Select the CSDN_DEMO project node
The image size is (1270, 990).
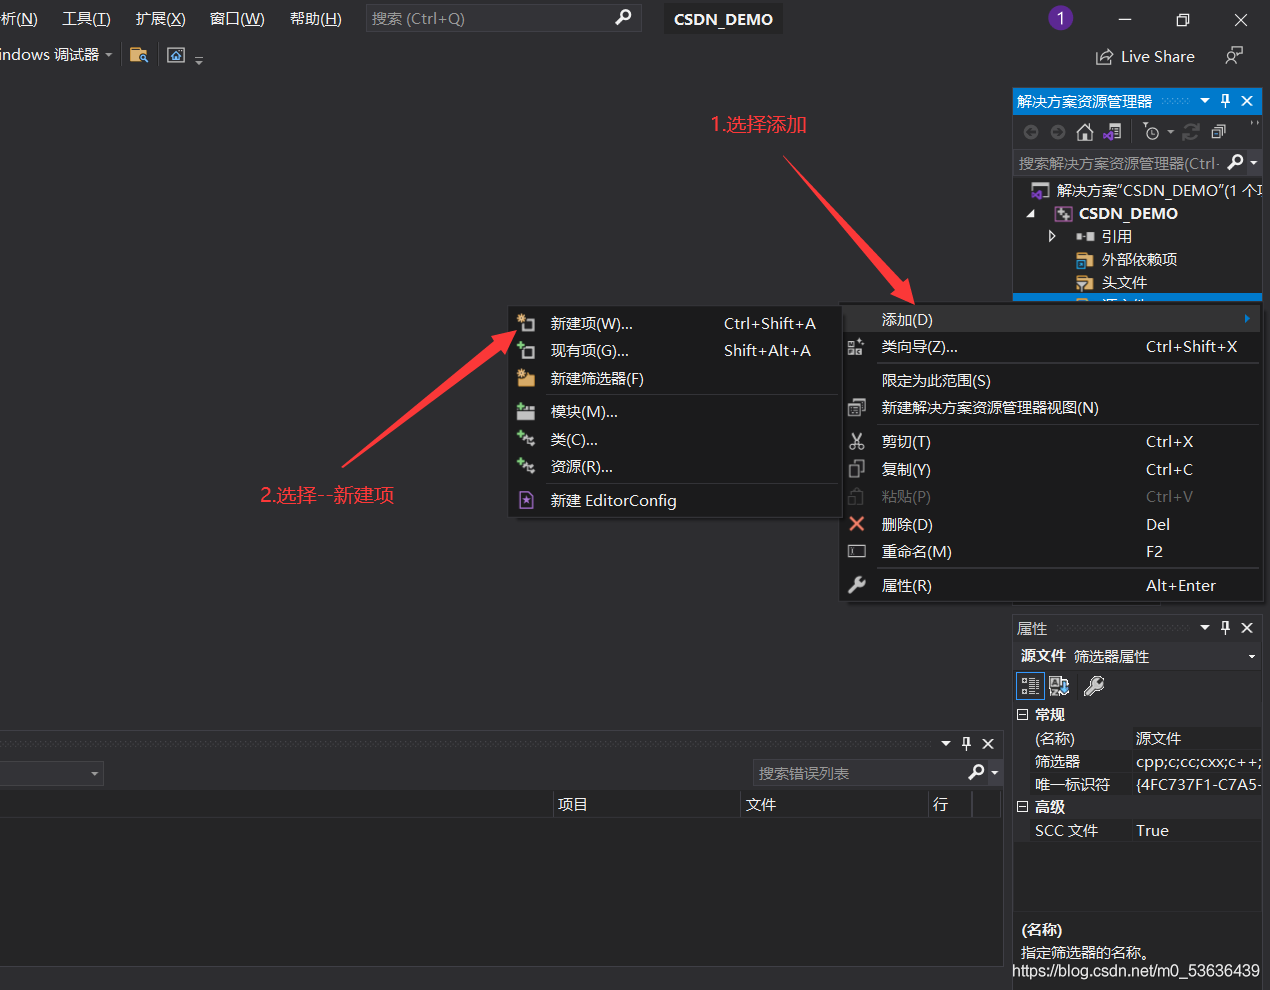pos(1127,214)
